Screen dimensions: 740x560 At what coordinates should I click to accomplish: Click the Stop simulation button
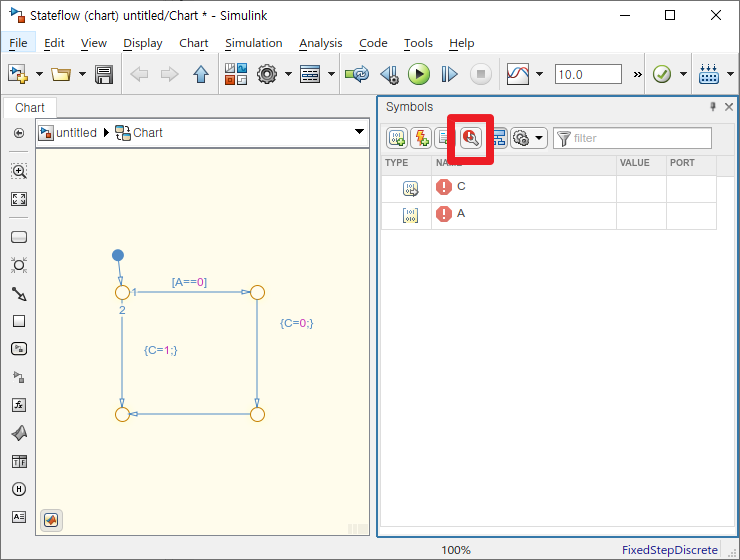[480, 74]
